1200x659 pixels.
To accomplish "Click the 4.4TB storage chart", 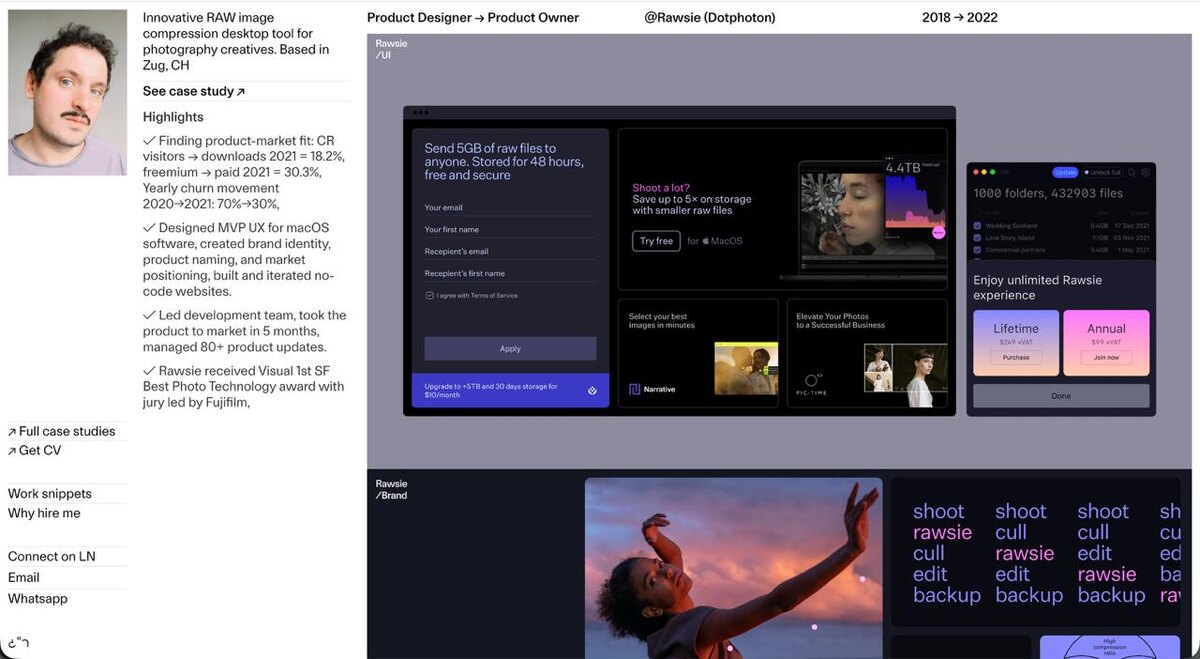I will (x=914, y=200).
